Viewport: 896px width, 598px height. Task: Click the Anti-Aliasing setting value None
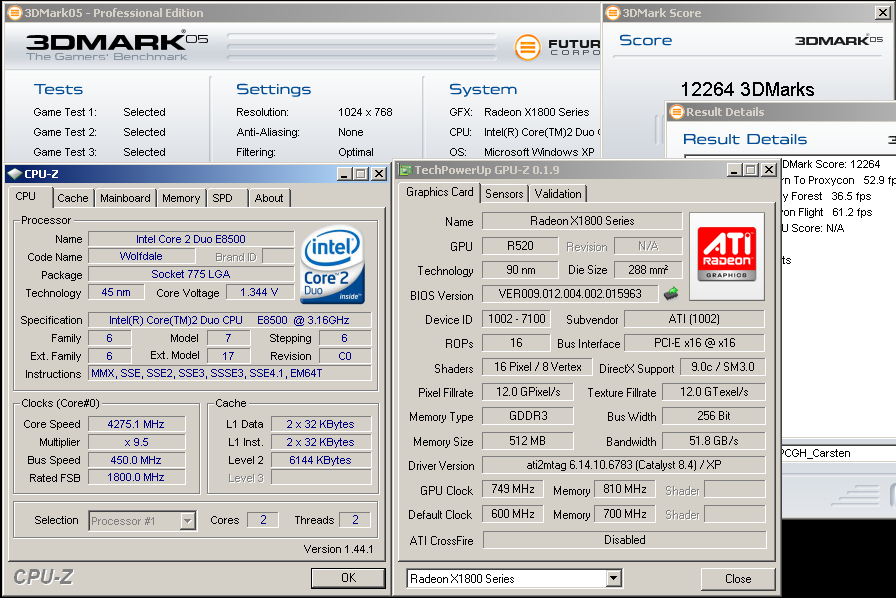click(x=350, y=132)
